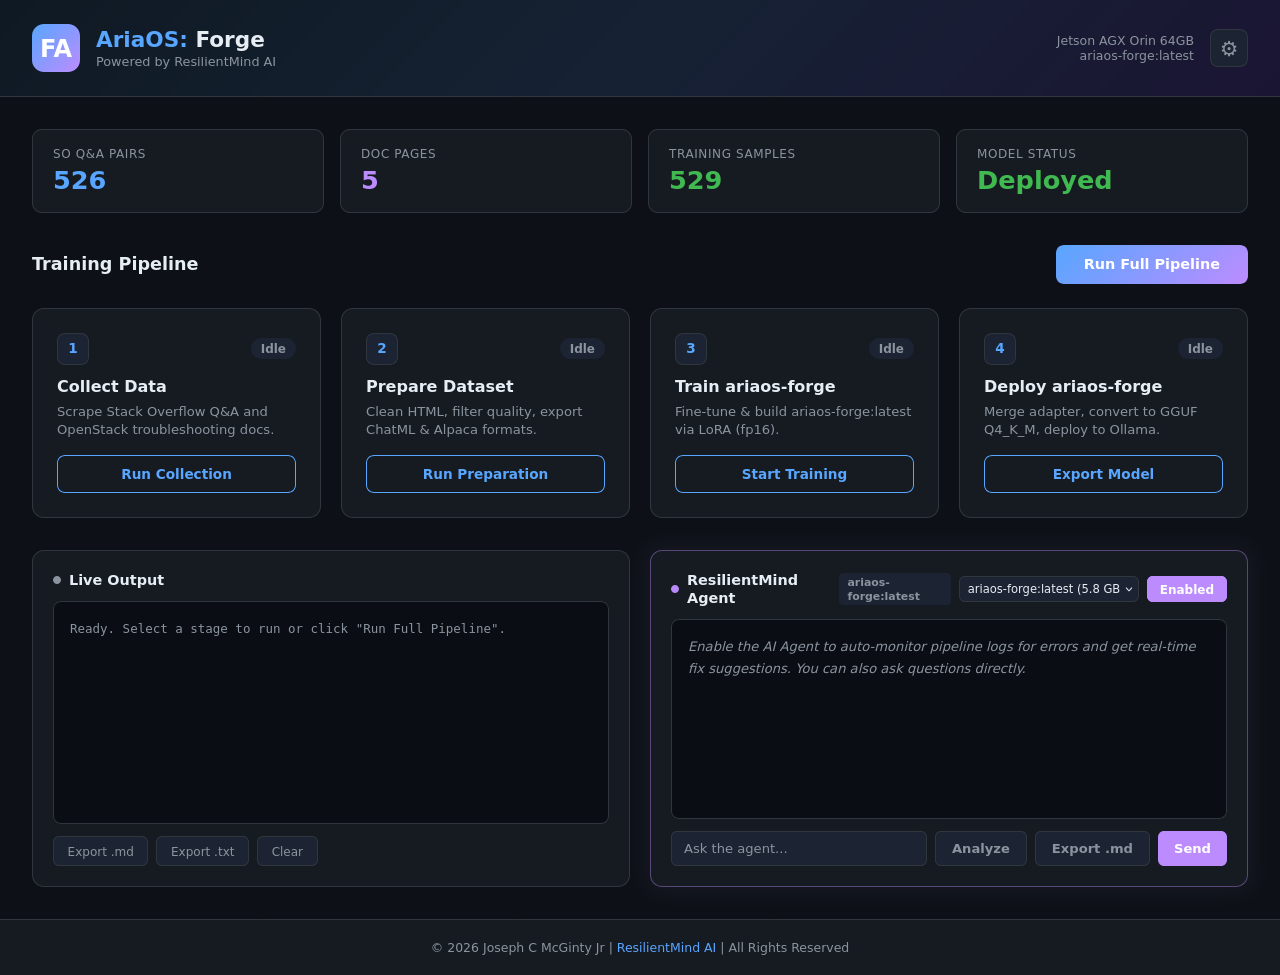Open the ariaos-forge:latest (5.8 GB) model dropdown

pyautogui.click(x=1048, y=589)
